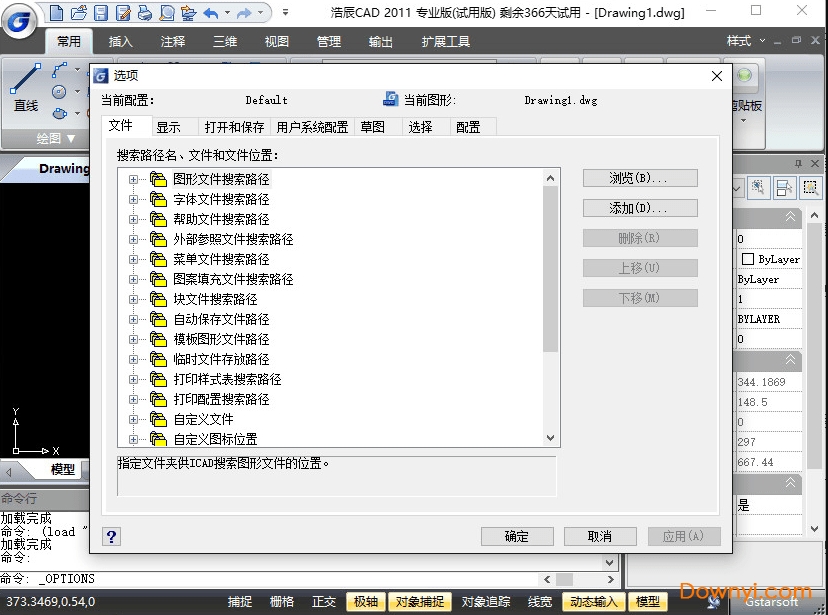
Task: Click the Save icon in quick access toolbar
Action: (100, 12)
